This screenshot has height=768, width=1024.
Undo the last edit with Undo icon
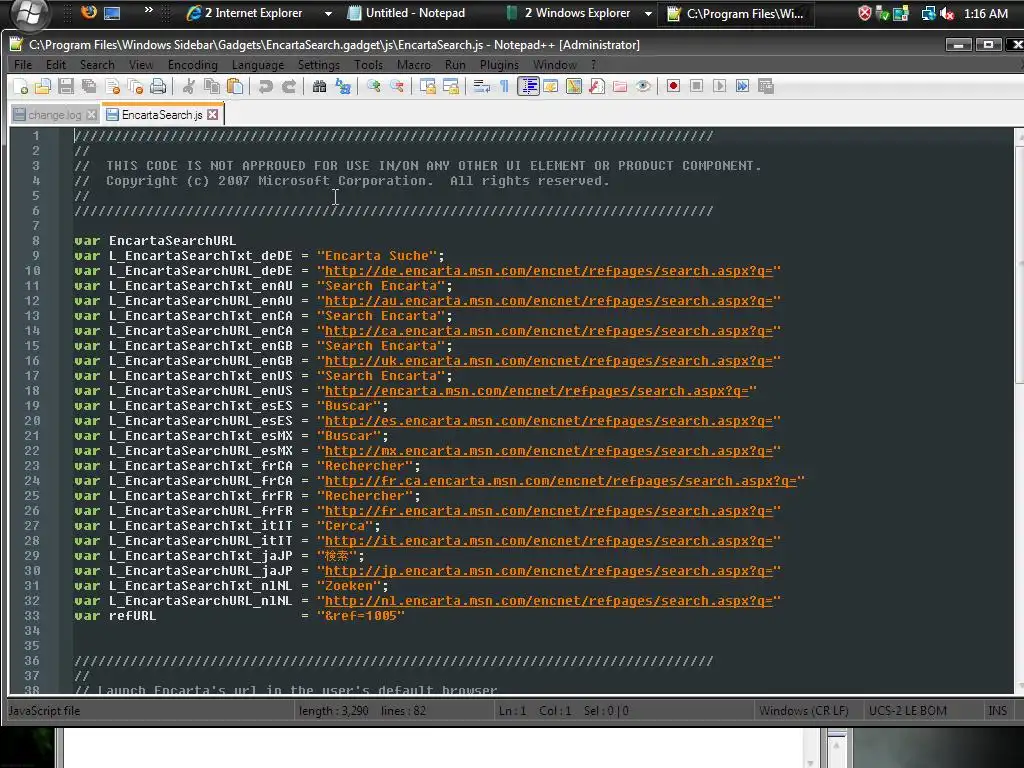(x=265, y=86)
